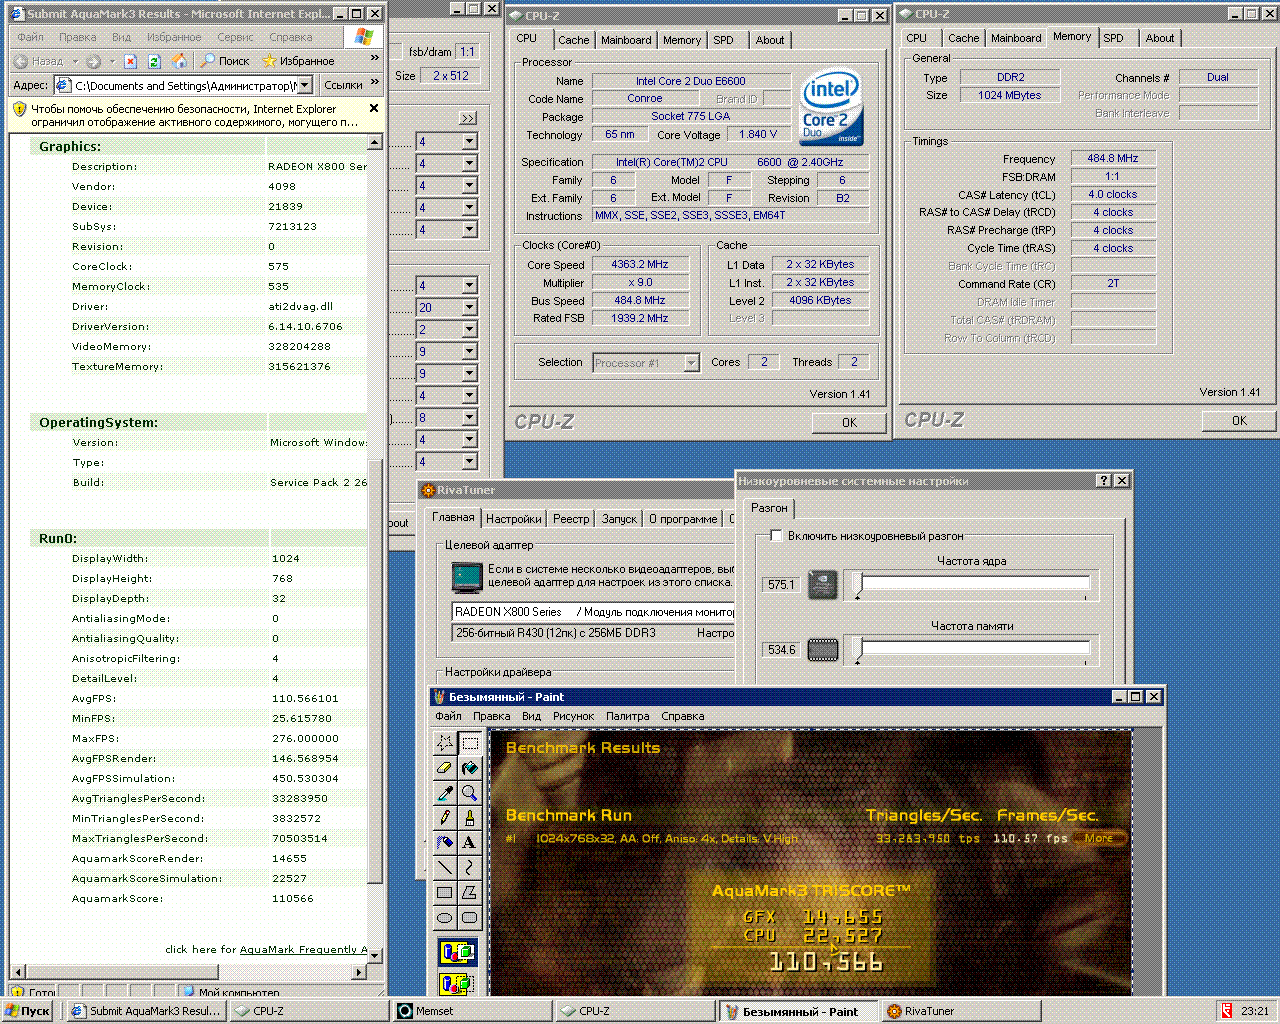The width and height of the screenshot is (1280, 1024).
Task: Choose the Brush tool in Paint
Action: pos(469,818)
